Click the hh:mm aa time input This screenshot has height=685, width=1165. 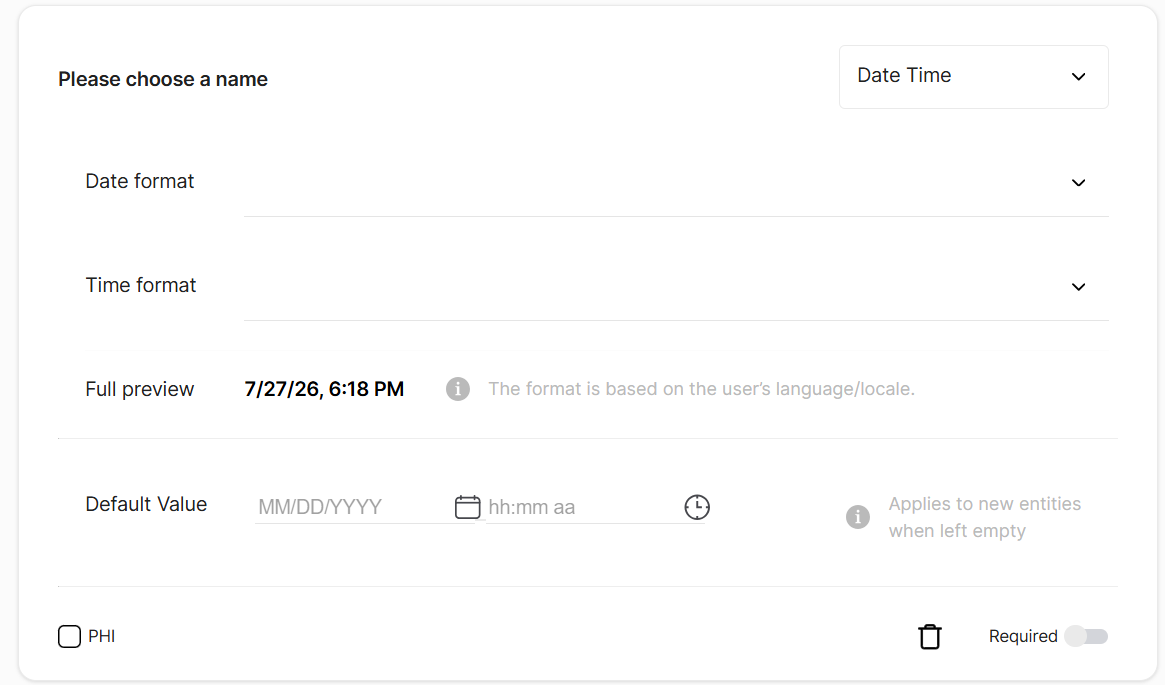point(583,507)
